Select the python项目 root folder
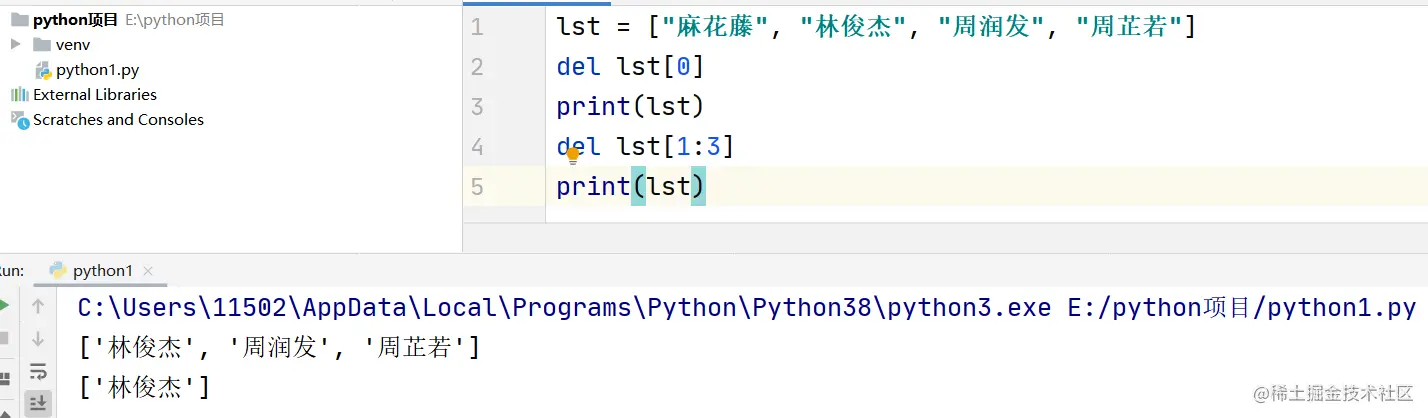 tap(76, 19)
